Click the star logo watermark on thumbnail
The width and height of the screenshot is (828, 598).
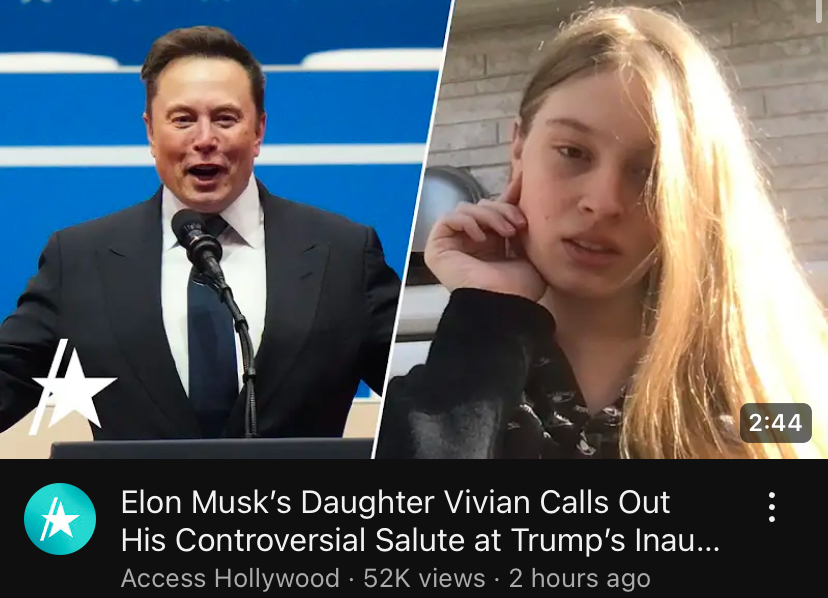tap(71, 387)
